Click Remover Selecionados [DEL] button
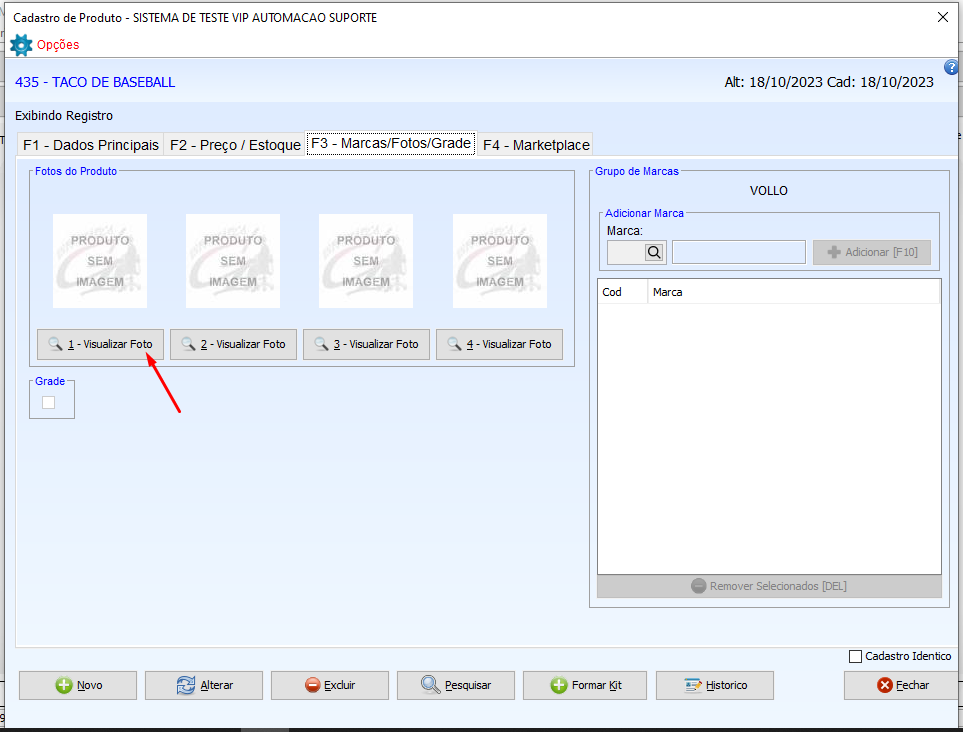This screenshot has width=963, height=732. pos(769,586)
